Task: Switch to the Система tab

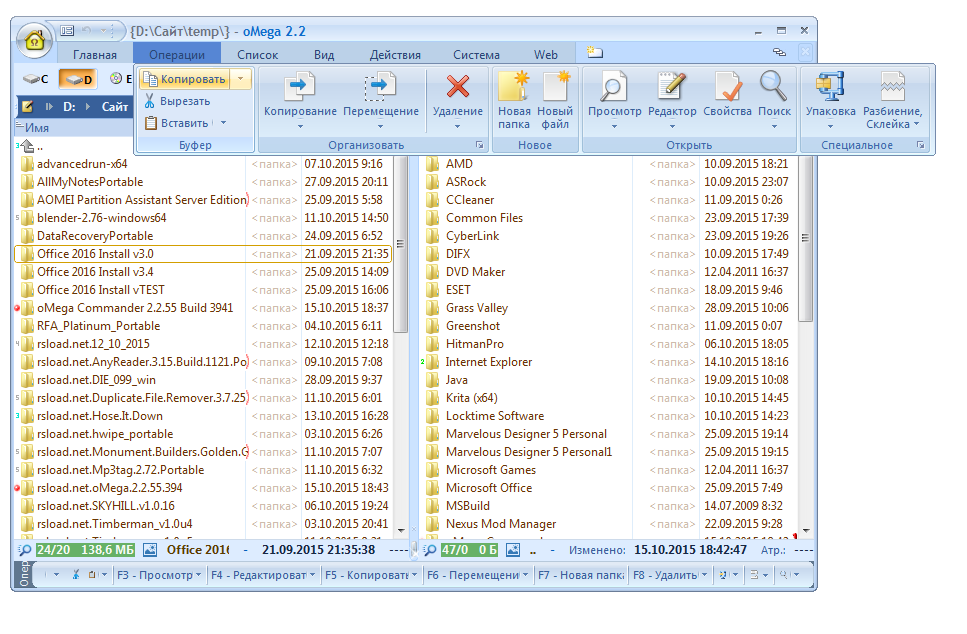Action: coord(476,54)
